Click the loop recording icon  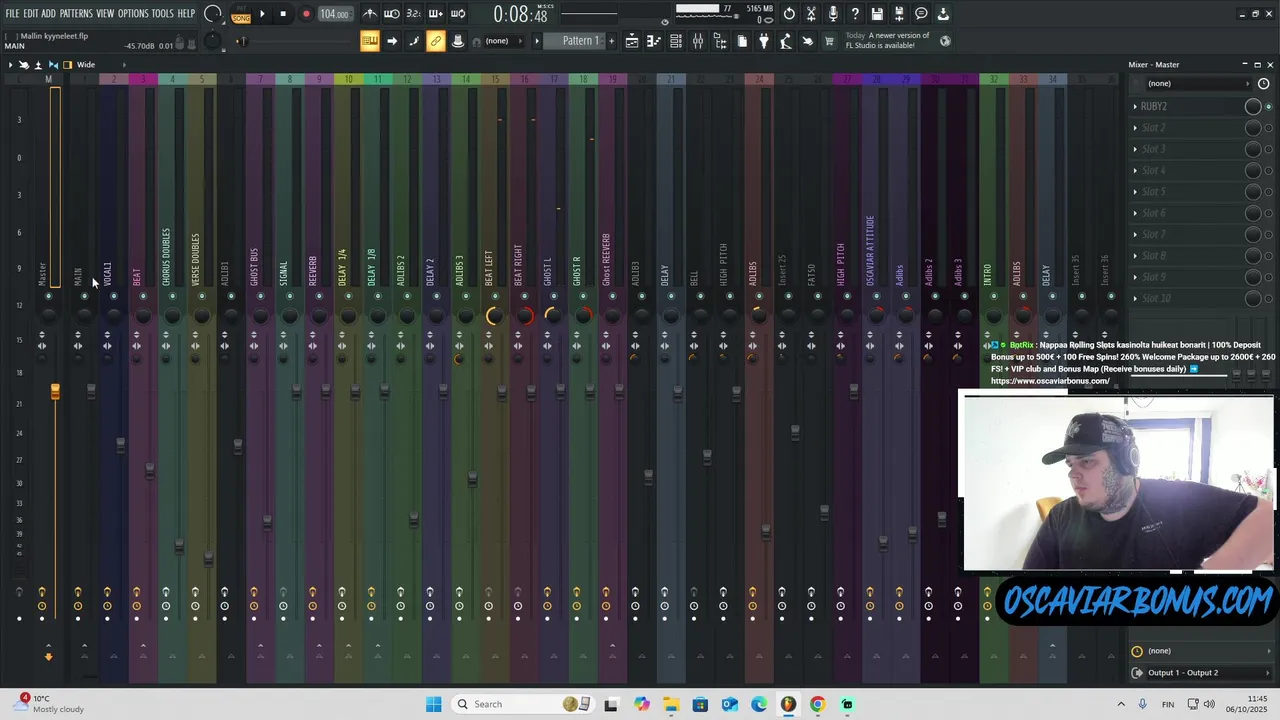click(458, 14)
